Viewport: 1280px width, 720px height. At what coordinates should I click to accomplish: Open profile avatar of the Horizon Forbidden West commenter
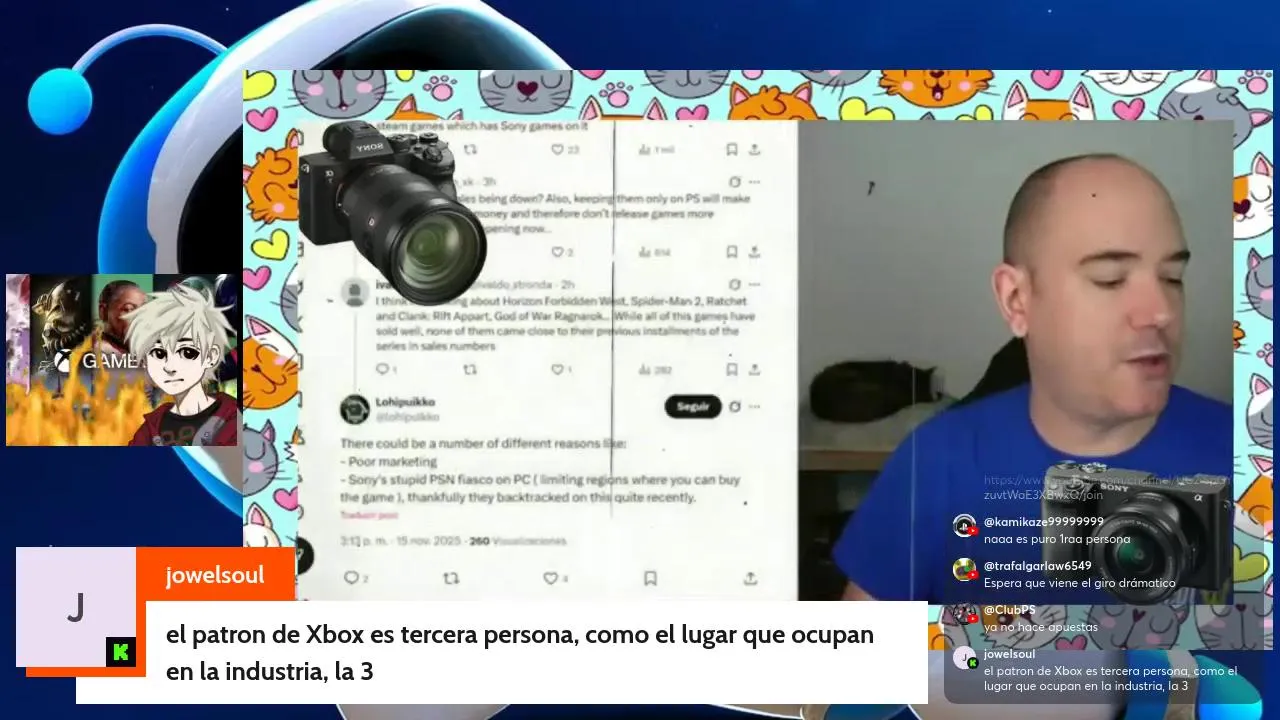tap(354, 292)
